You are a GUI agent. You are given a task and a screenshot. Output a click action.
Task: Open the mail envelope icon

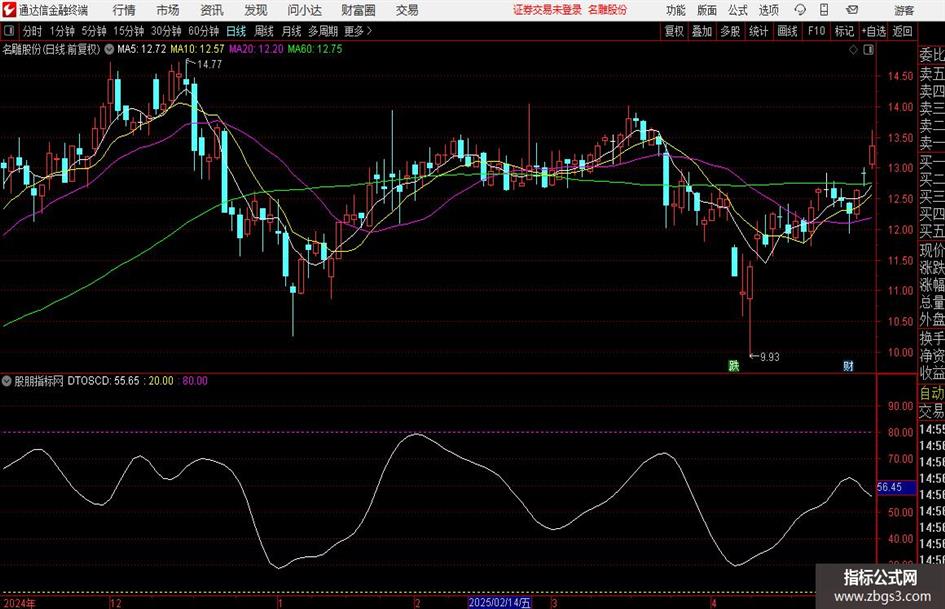click(852, 10)
